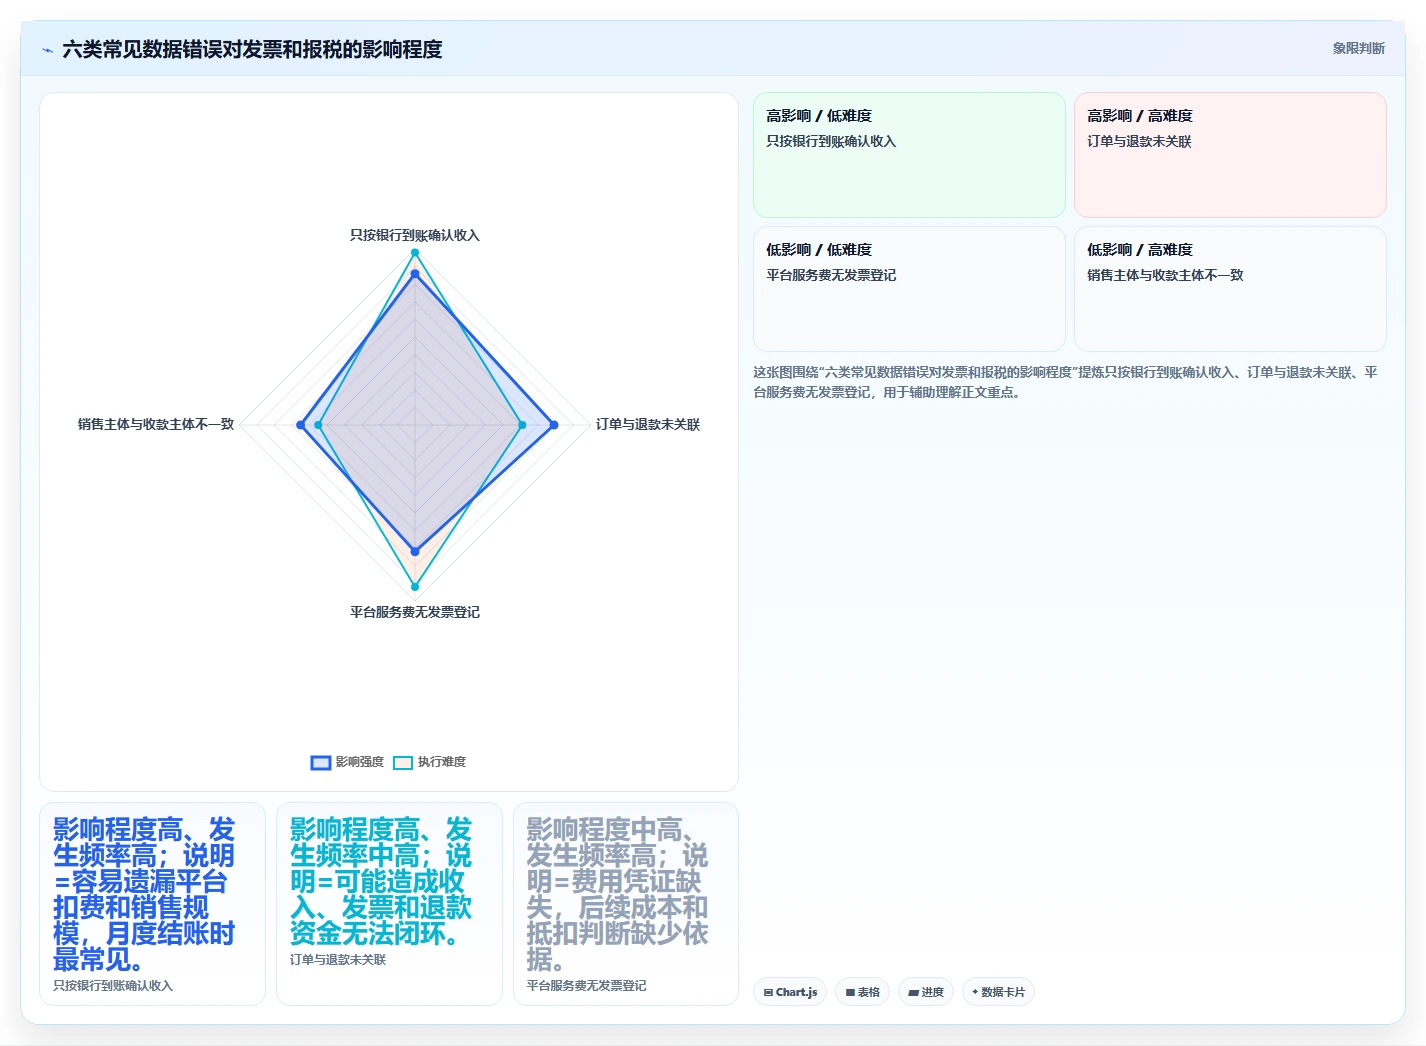Click the gray card text about 费用凭证缺失
Viewport: 1426px width, 1046px height.
click(x=618, y=894)
